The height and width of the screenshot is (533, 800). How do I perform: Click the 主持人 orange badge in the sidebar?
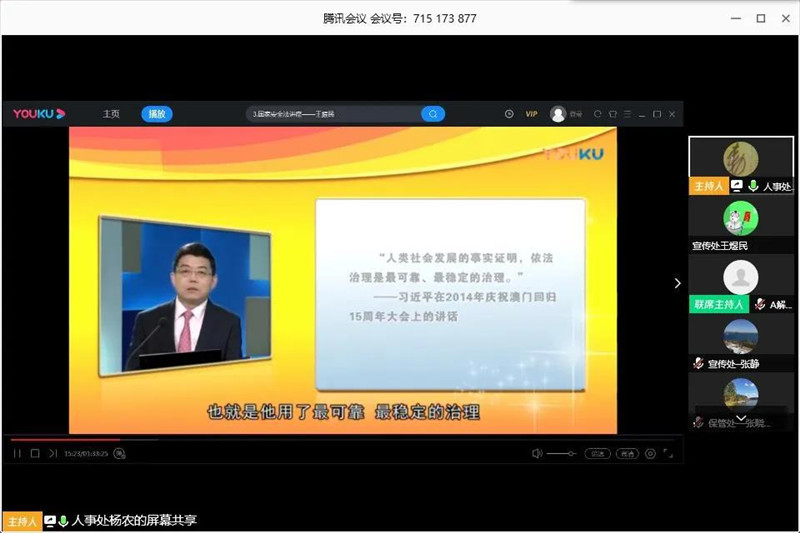tap(709, 186)
